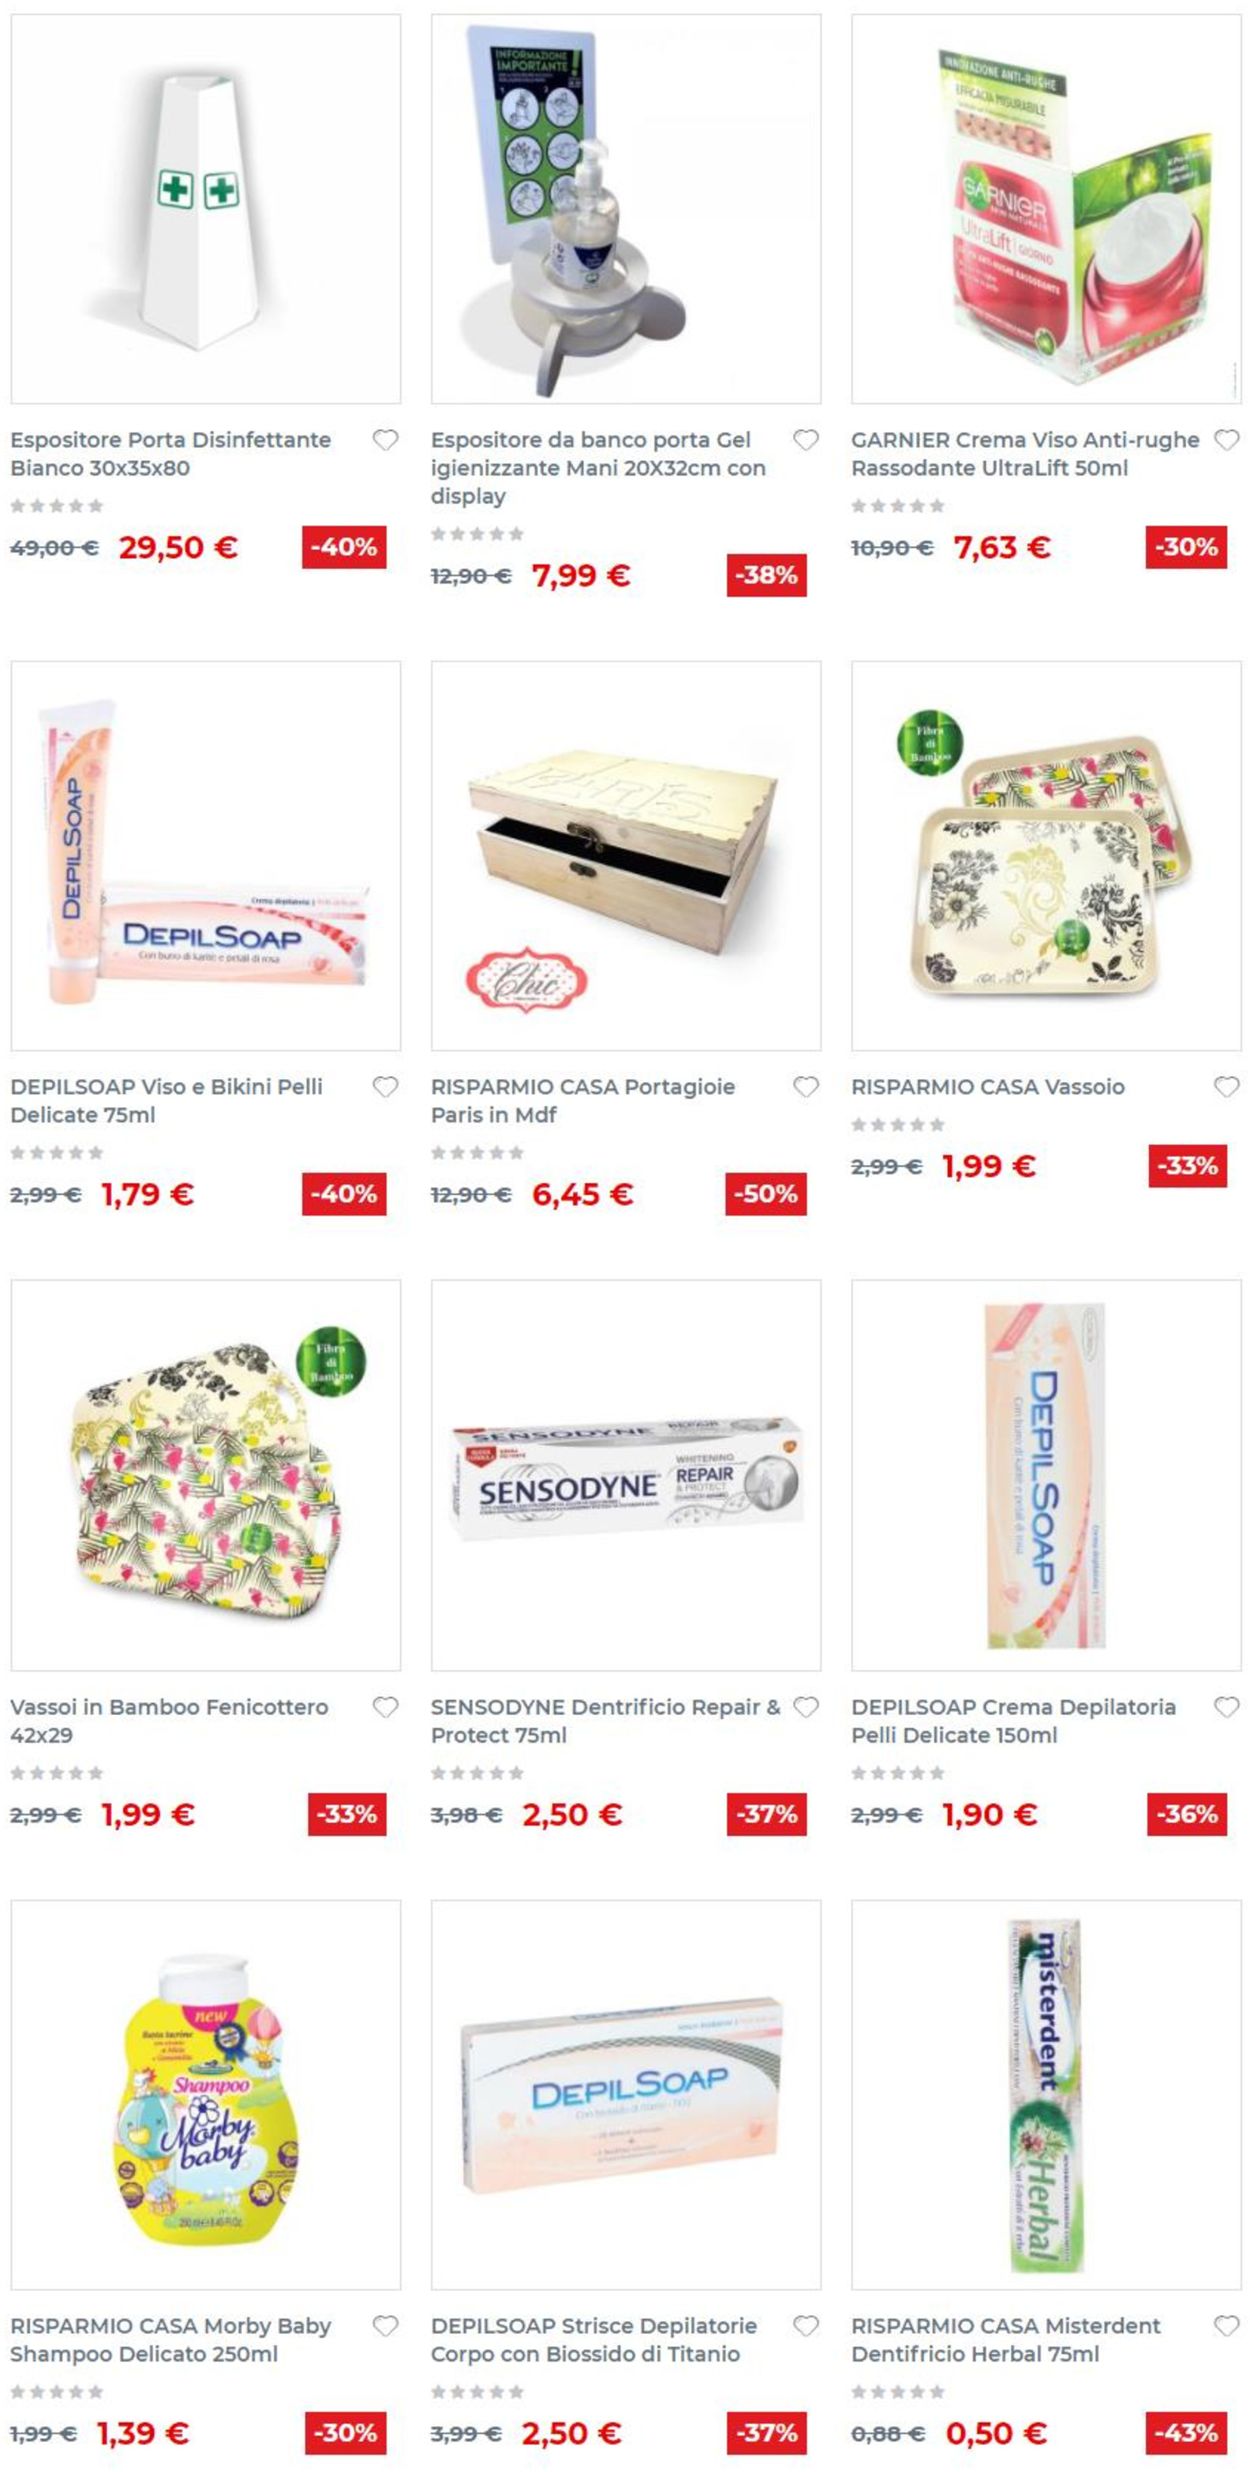Add SENSODYNE Dentifricio to wishlist heart
Screen dimensions: 1250x2472
(805, 1706)
